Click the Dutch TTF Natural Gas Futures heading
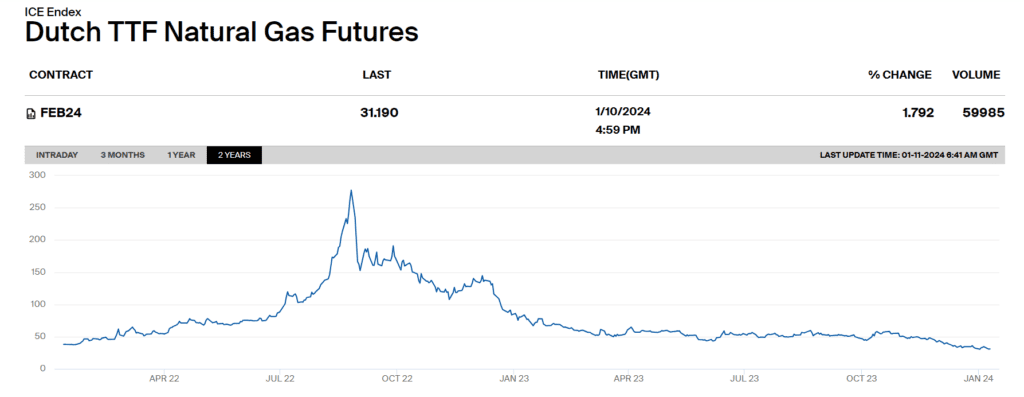The height and width of the screenshot is (397, 1024). point(221,33)
